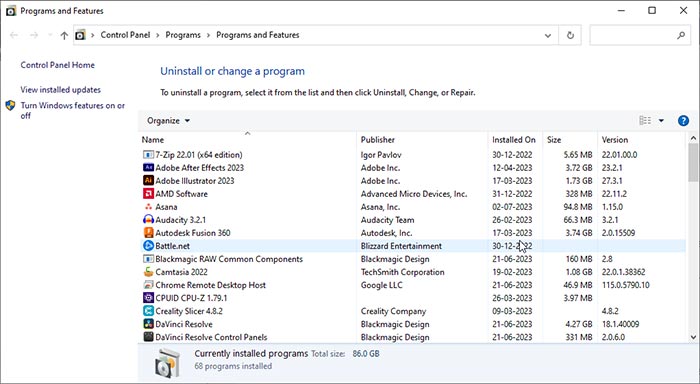Click the Adobe Illustrator 2023 icon
Screen dimensions: 700x384
pos(148,180)
